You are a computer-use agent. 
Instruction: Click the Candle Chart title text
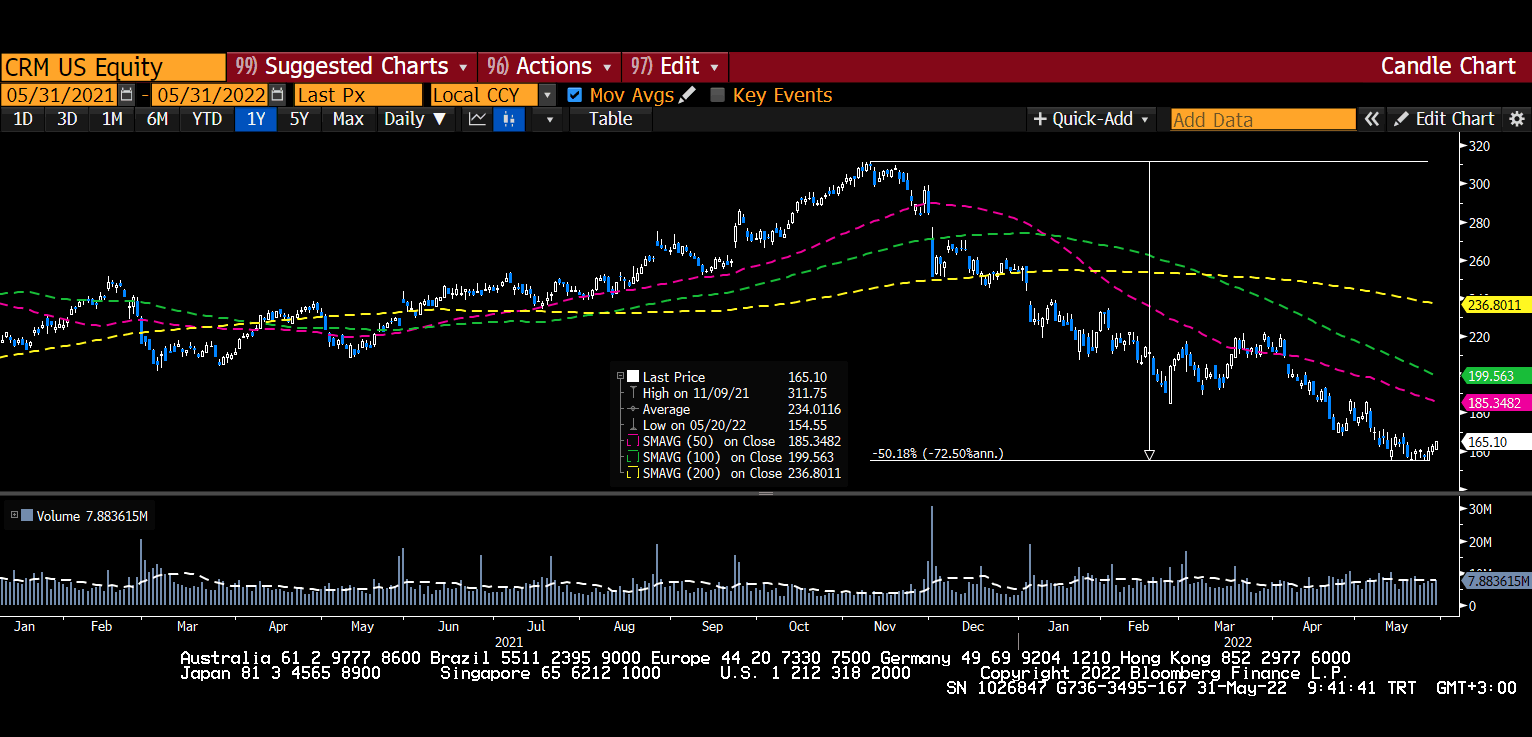(x=1448, y=67)
